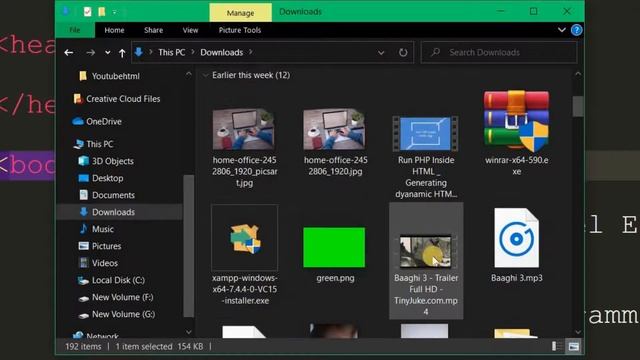This screenshot has height=360, width=640.
Task: Open the New Volume (F:) drive icon
Action: click(83, 298)
